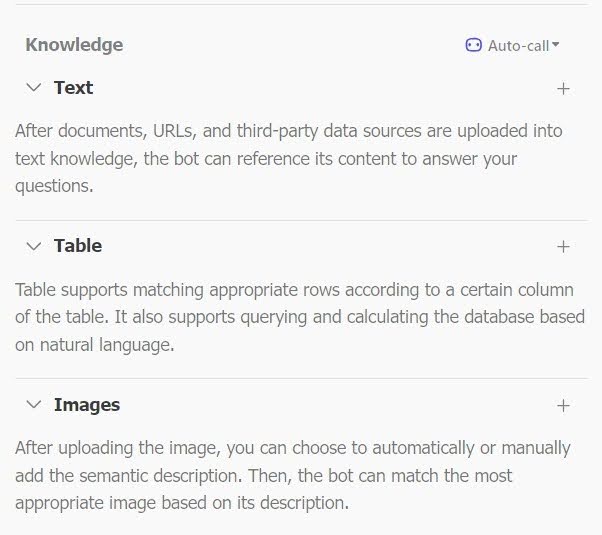Select the Images section title

click(x=87, y=405)
